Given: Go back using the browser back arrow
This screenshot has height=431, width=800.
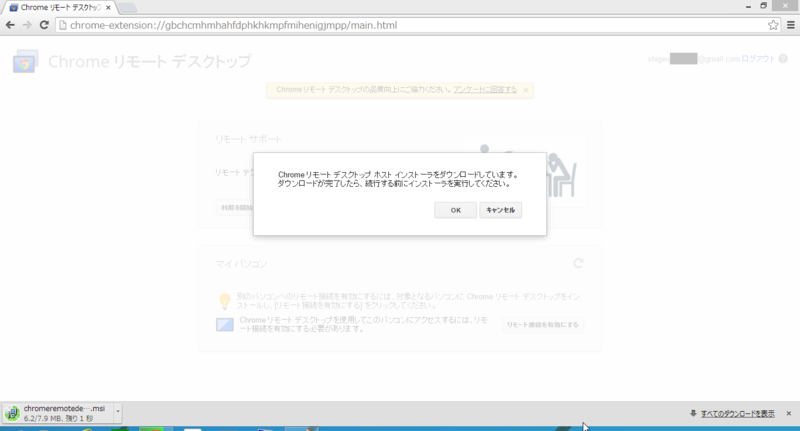Looking at the screenshot, I should (x=10, y=25).
